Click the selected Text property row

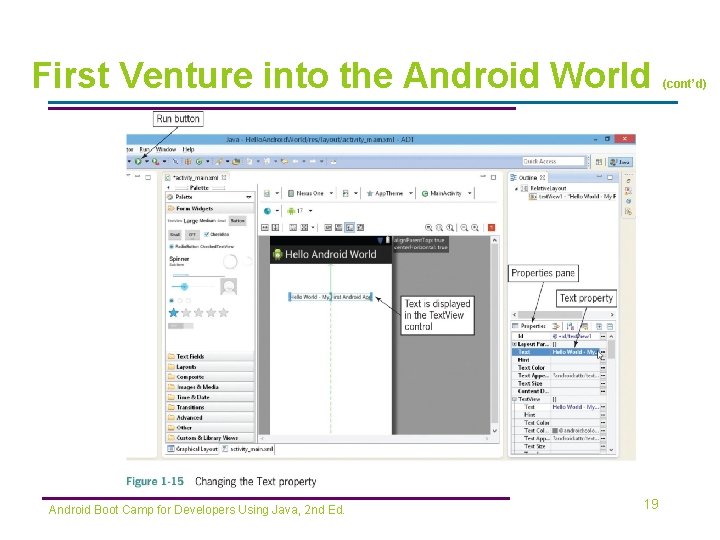pos(558,352)
